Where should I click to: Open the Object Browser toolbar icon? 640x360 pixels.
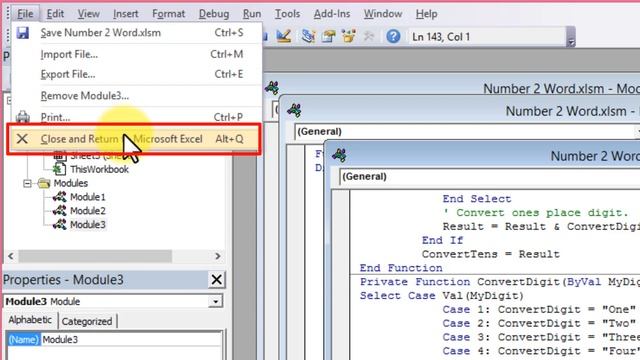coord(349,36)
